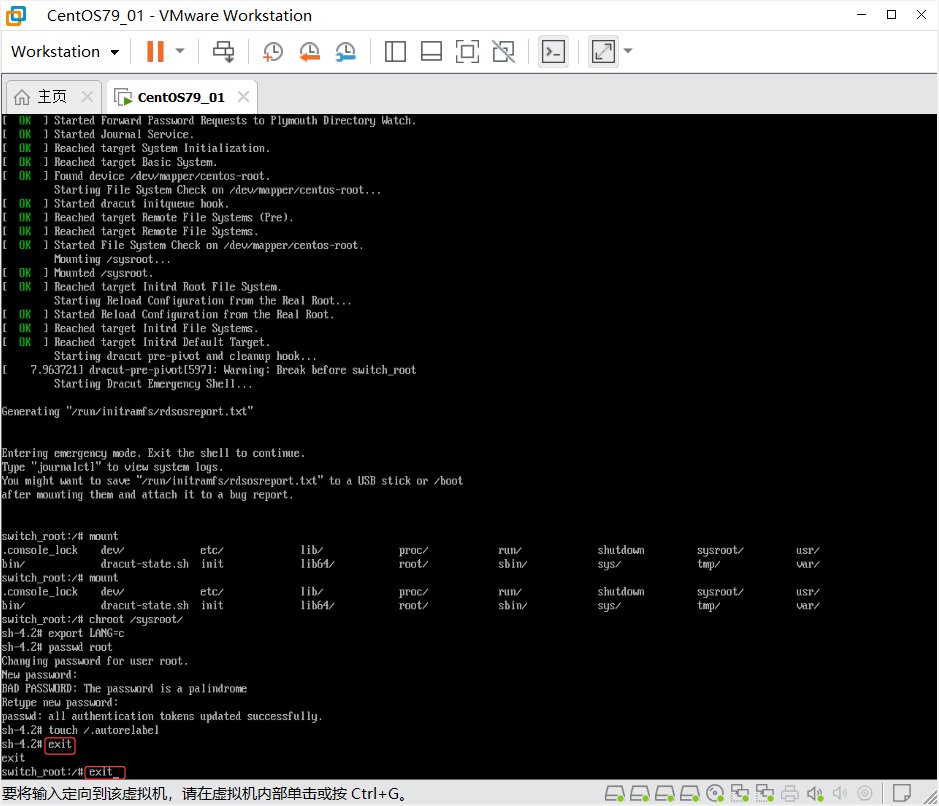The image size is (939, 806).
Task: Expand the power options arrow next to Pause
Action: point(180,51)
